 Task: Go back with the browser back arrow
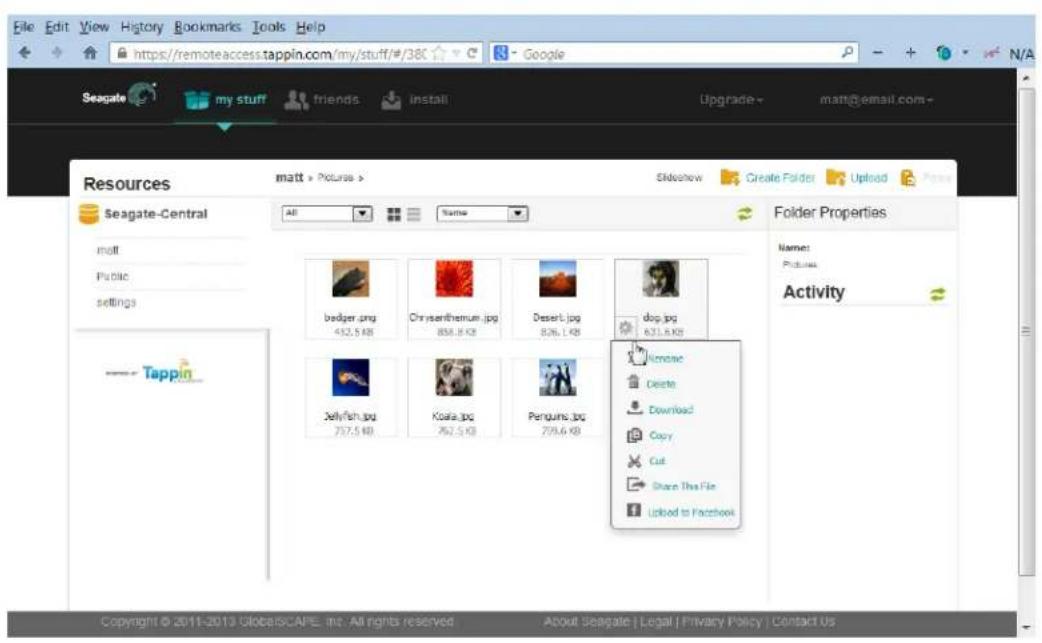25,53
